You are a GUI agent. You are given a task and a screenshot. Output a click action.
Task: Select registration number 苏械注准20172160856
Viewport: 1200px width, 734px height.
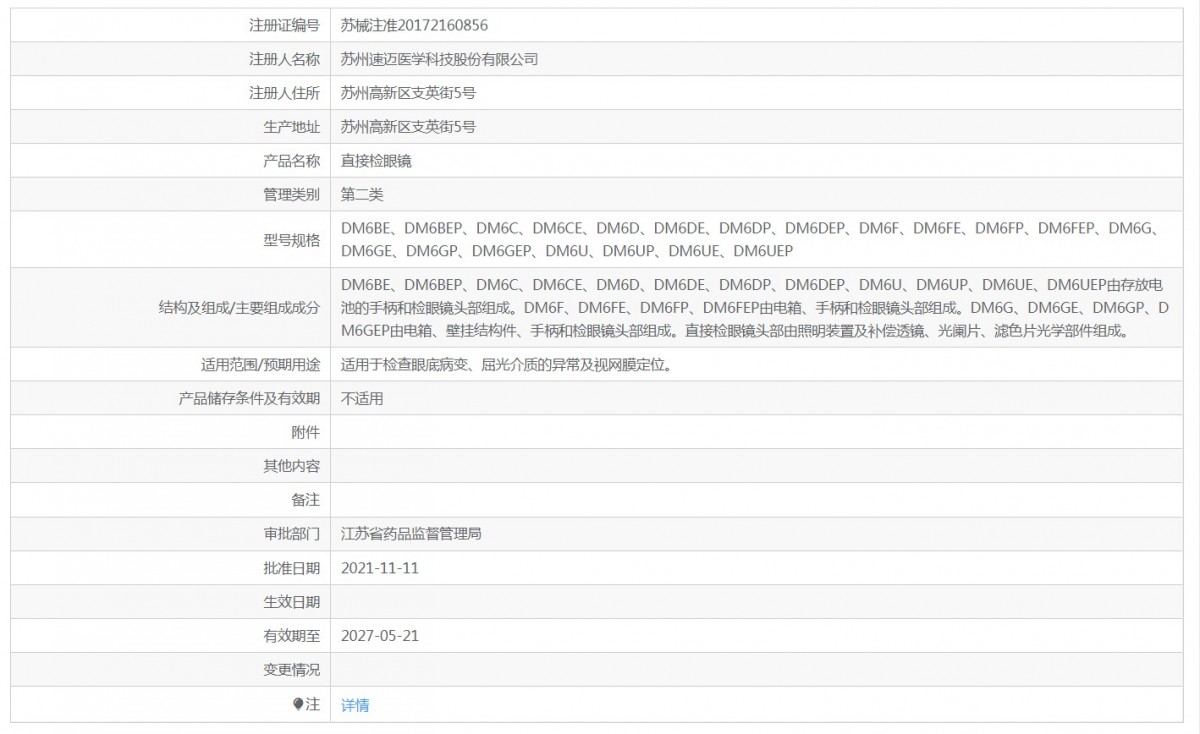pyautogui.click(x=415, y=25)
